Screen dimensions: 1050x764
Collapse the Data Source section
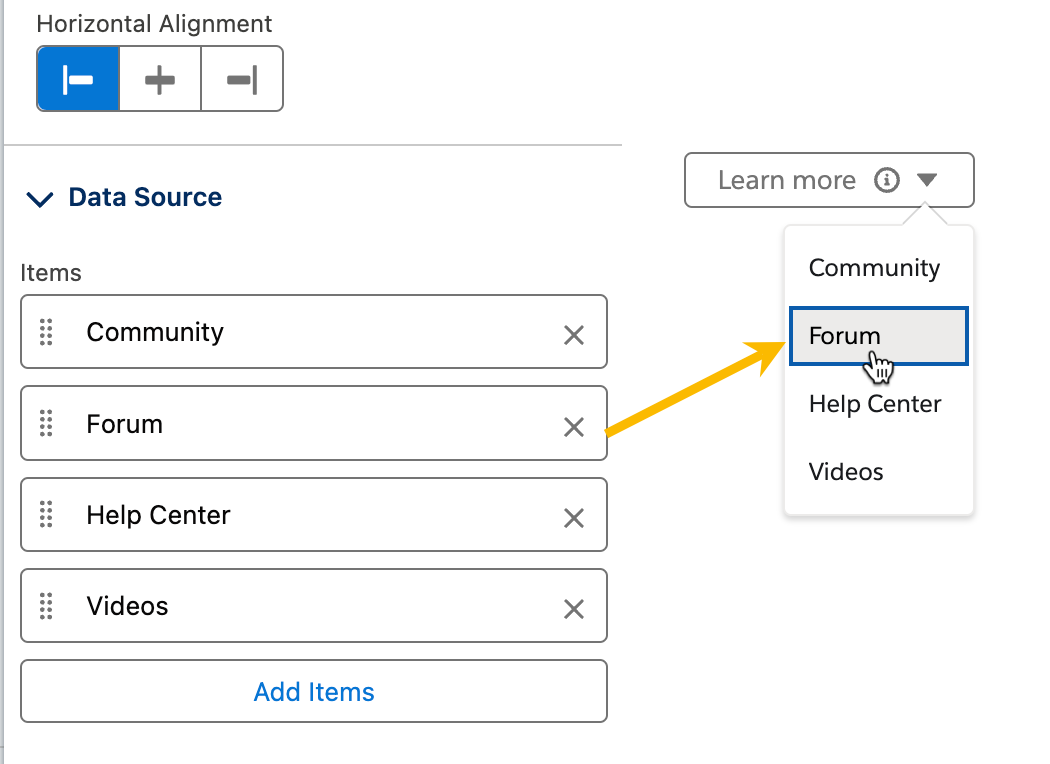(40, 199)
